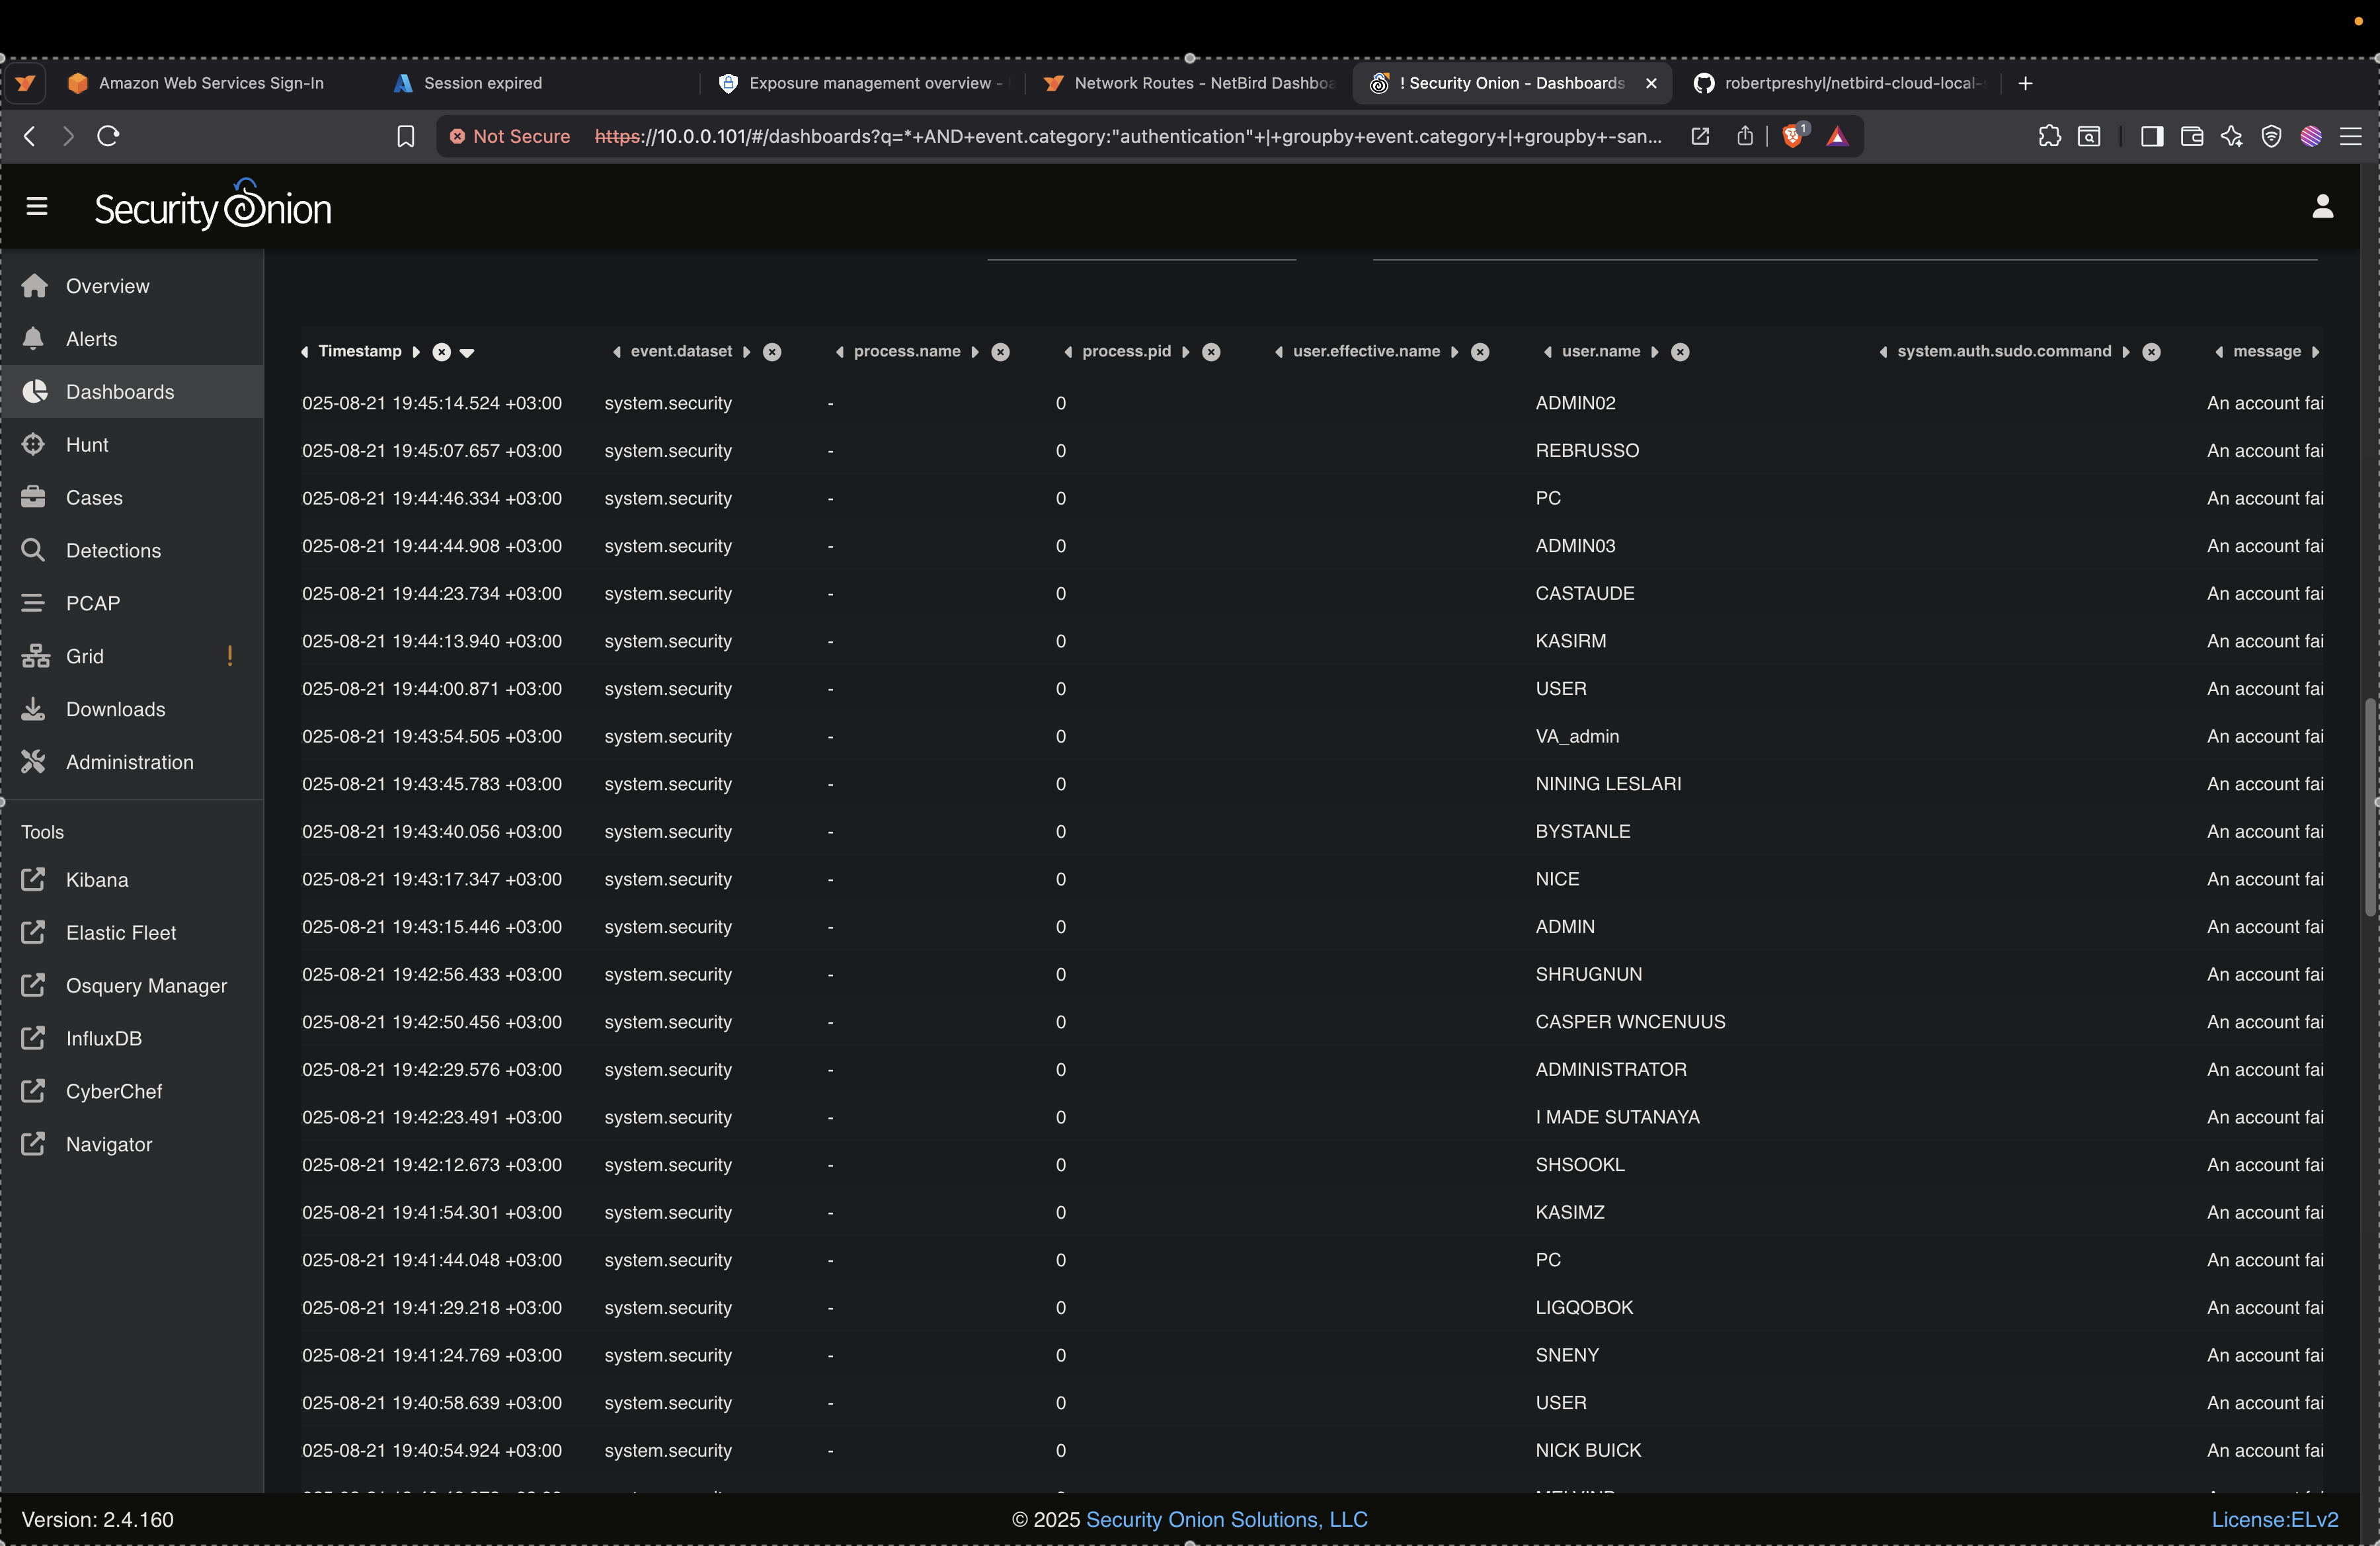The image size is (2380, 1546).
Task: Click the vertical page scrollbar
Action: coord(2369,806)
